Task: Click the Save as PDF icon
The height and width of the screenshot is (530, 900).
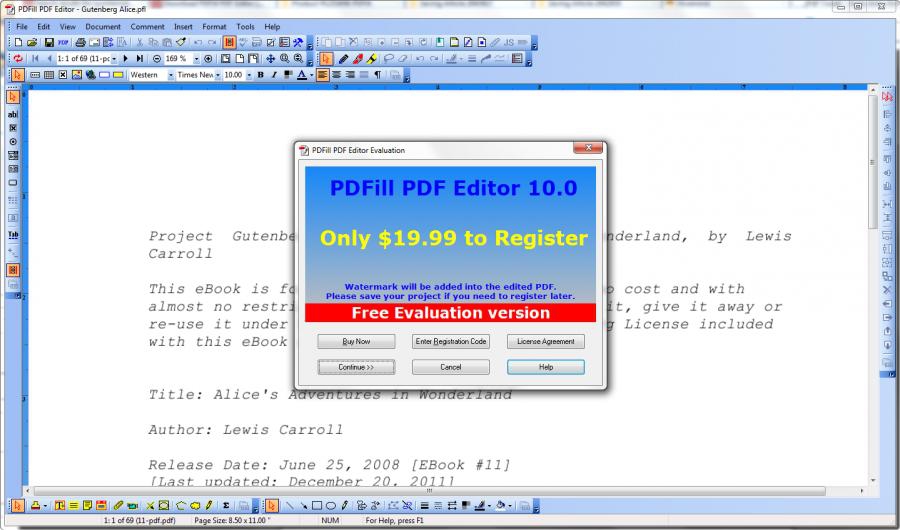Action: (63, 42)
